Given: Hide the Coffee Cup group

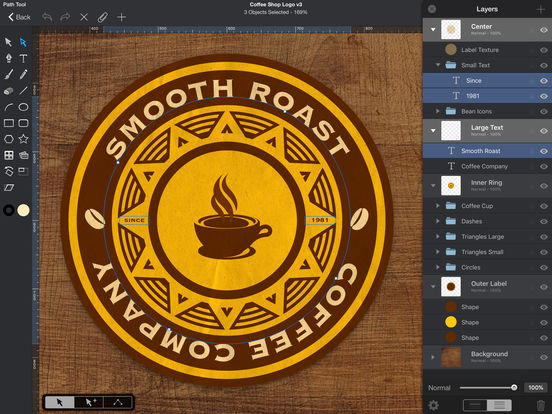Looking at the screenshot, I should (544, 206).
